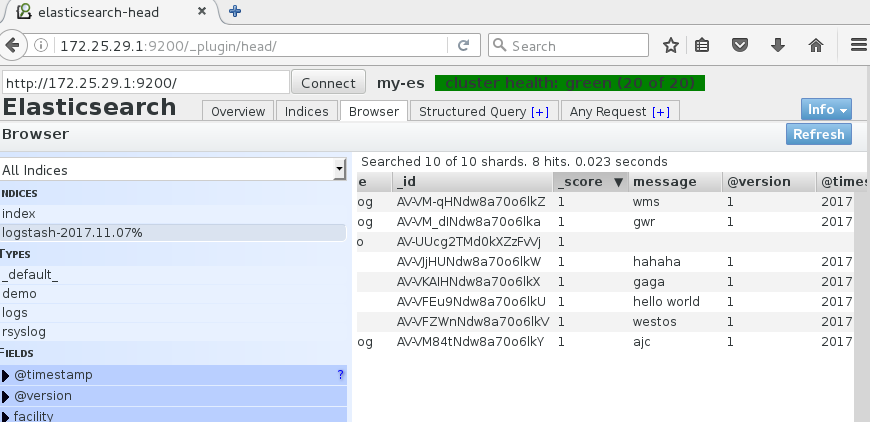
Task: Click the search summary '8 hits' text
Action: 549,162
